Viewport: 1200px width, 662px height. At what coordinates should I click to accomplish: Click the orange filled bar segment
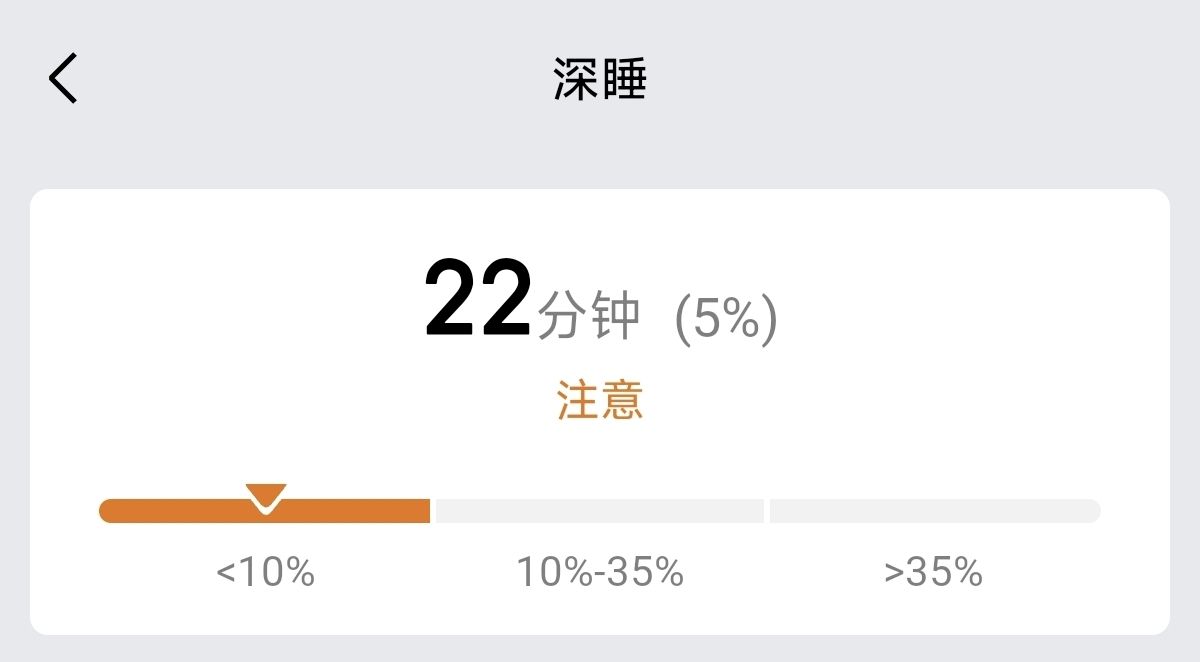[265, 511]
